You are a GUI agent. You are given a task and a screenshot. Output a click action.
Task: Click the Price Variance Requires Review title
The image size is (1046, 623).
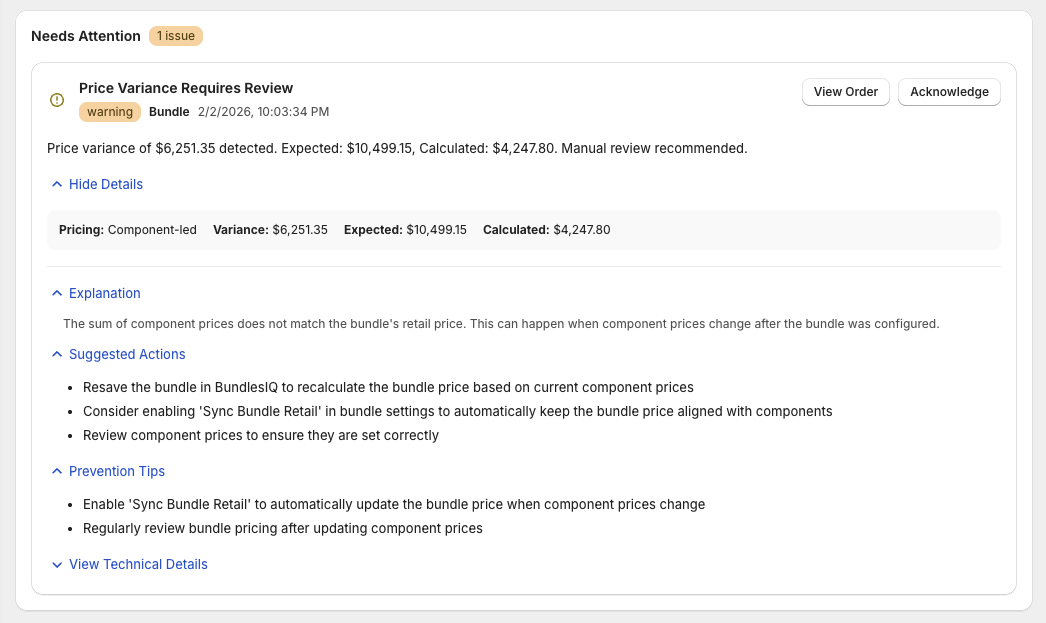[185, 88]
